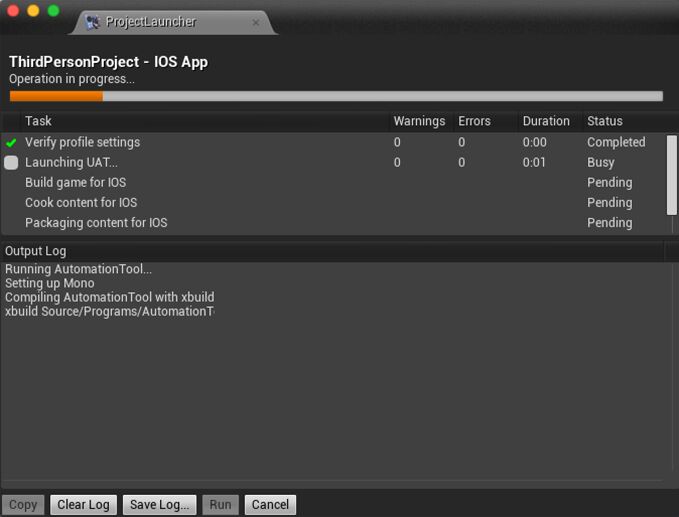Click the 0:01 duration value
This screenshot has height=517, width=679.
pyautogui.click(x=534, y=162)
